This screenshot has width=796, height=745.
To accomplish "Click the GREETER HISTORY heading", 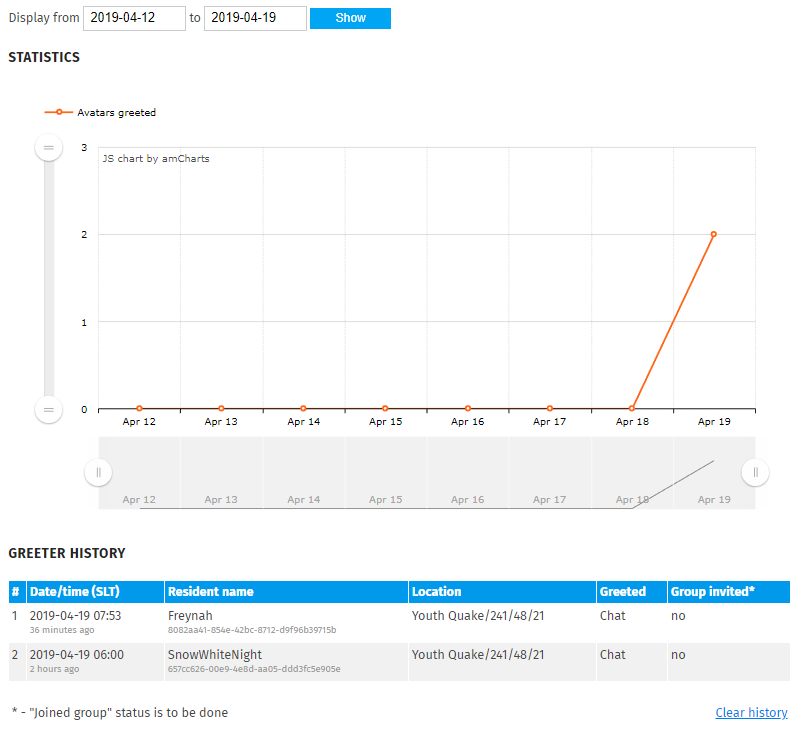I will (67, 553).
